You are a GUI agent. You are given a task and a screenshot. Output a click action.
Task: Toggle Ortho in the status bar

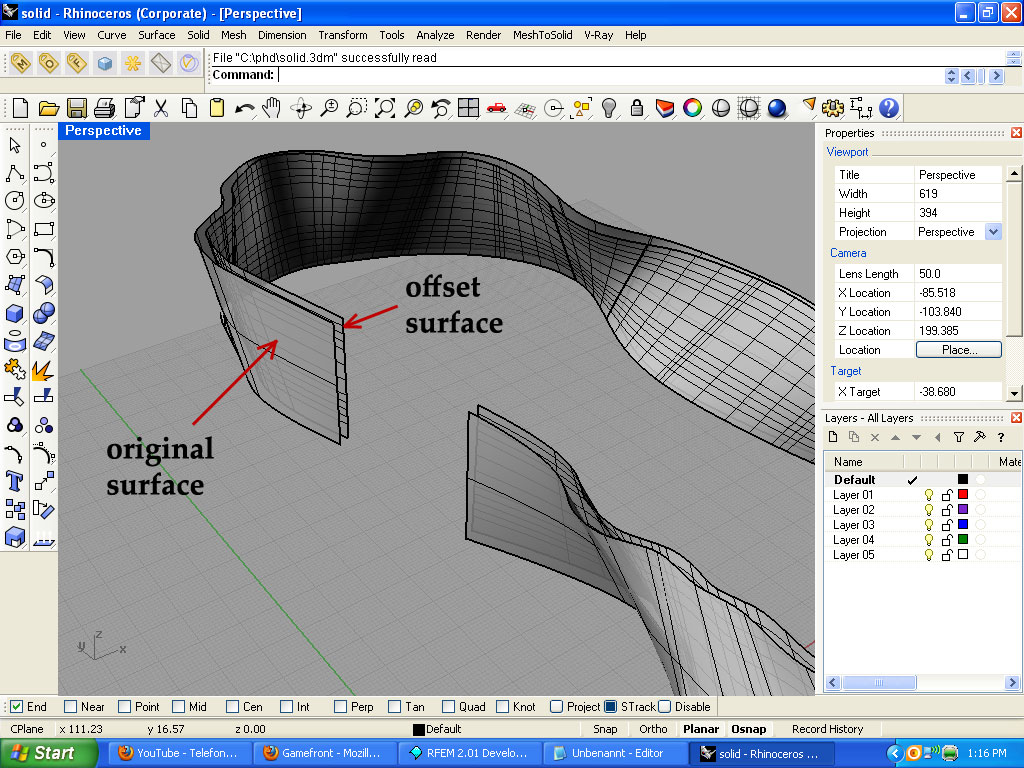653,729
